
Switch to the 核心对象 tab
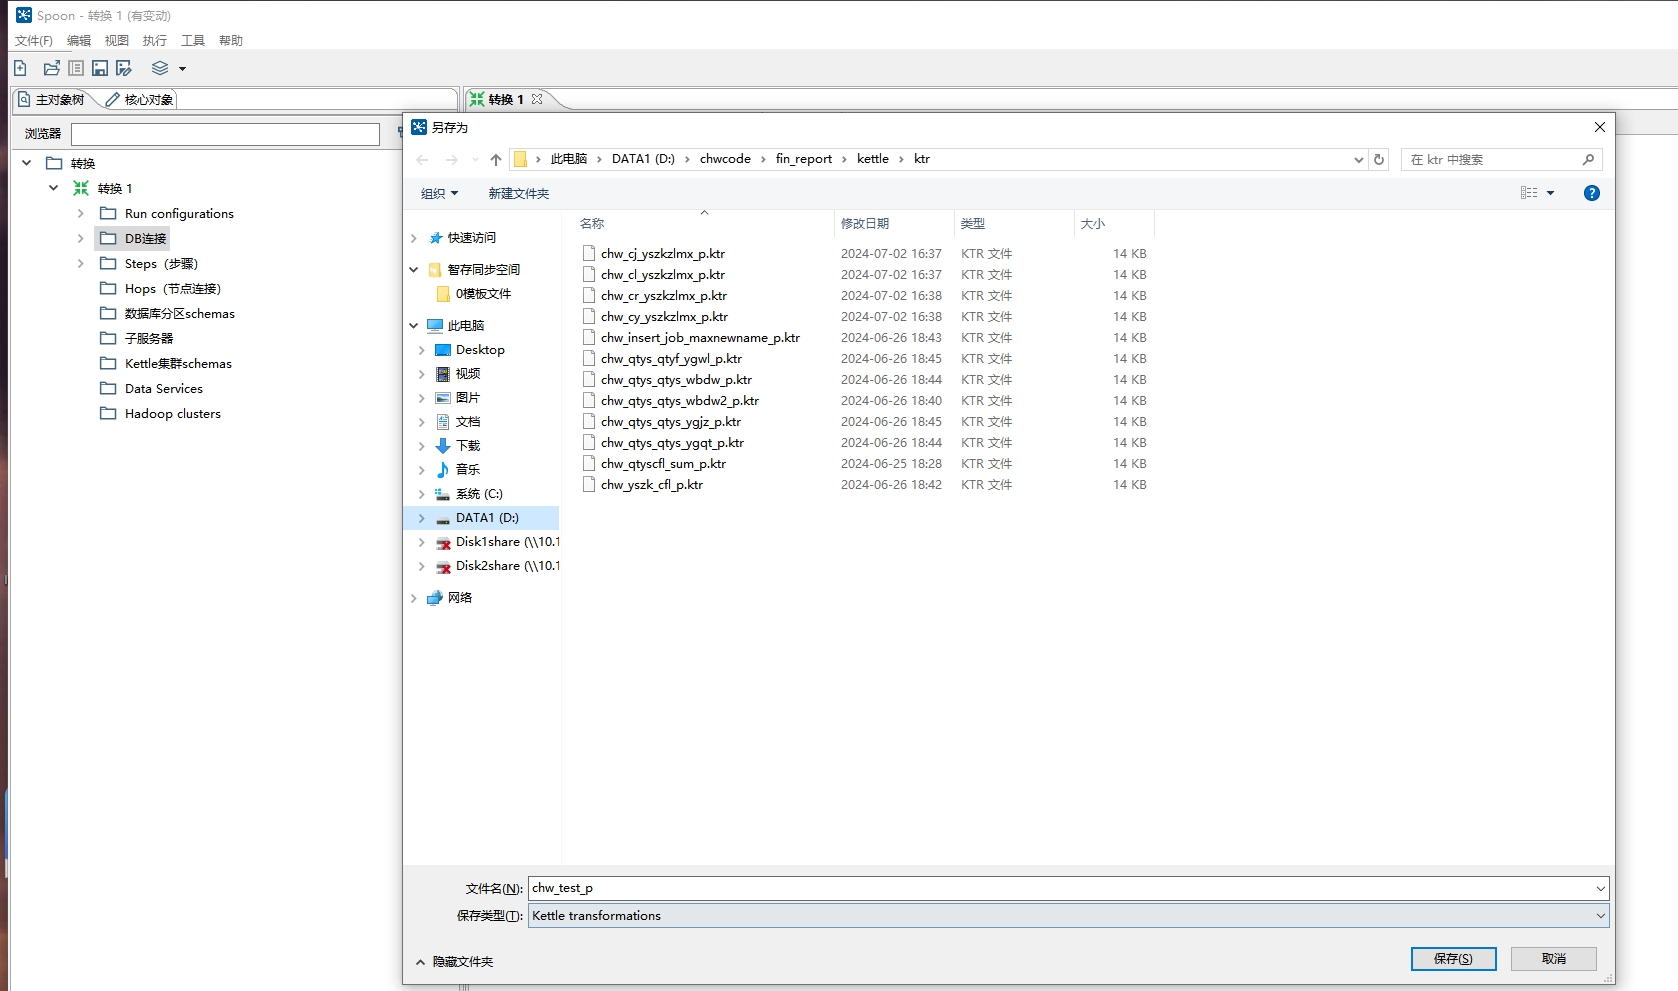pos(140,100)
